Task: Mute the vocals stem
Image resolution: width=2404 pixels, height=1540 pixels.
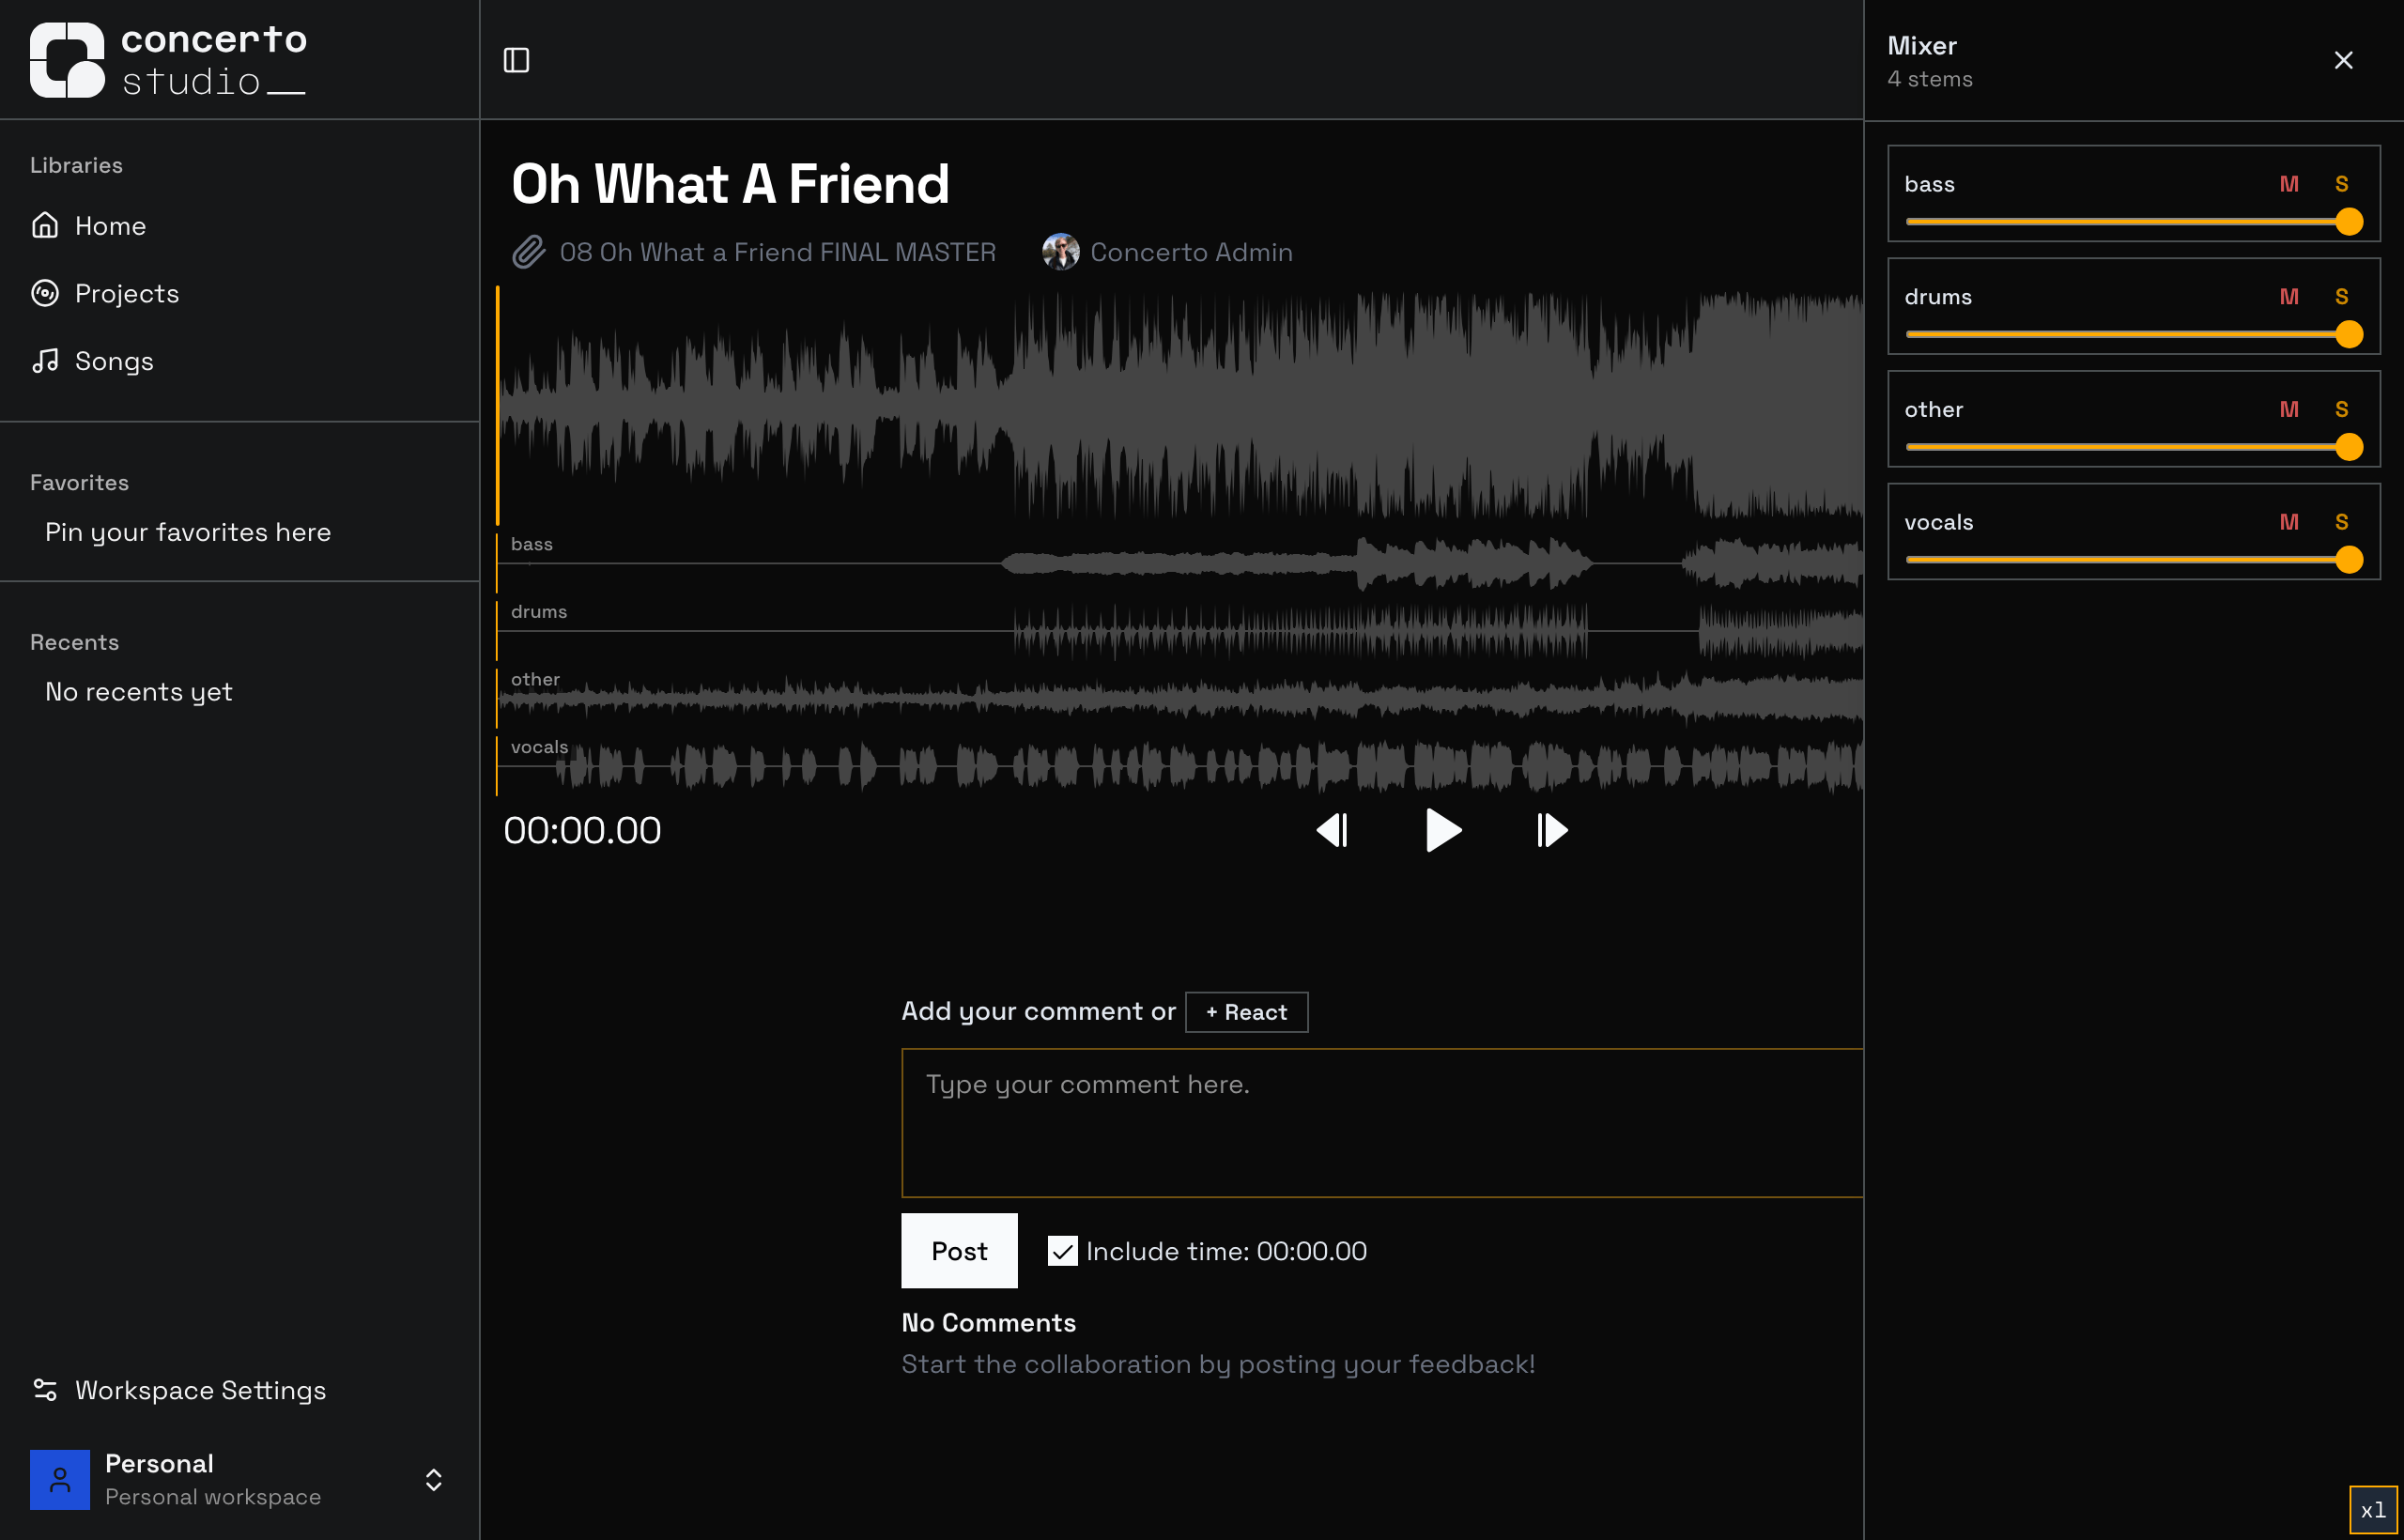Action: 2289,522
